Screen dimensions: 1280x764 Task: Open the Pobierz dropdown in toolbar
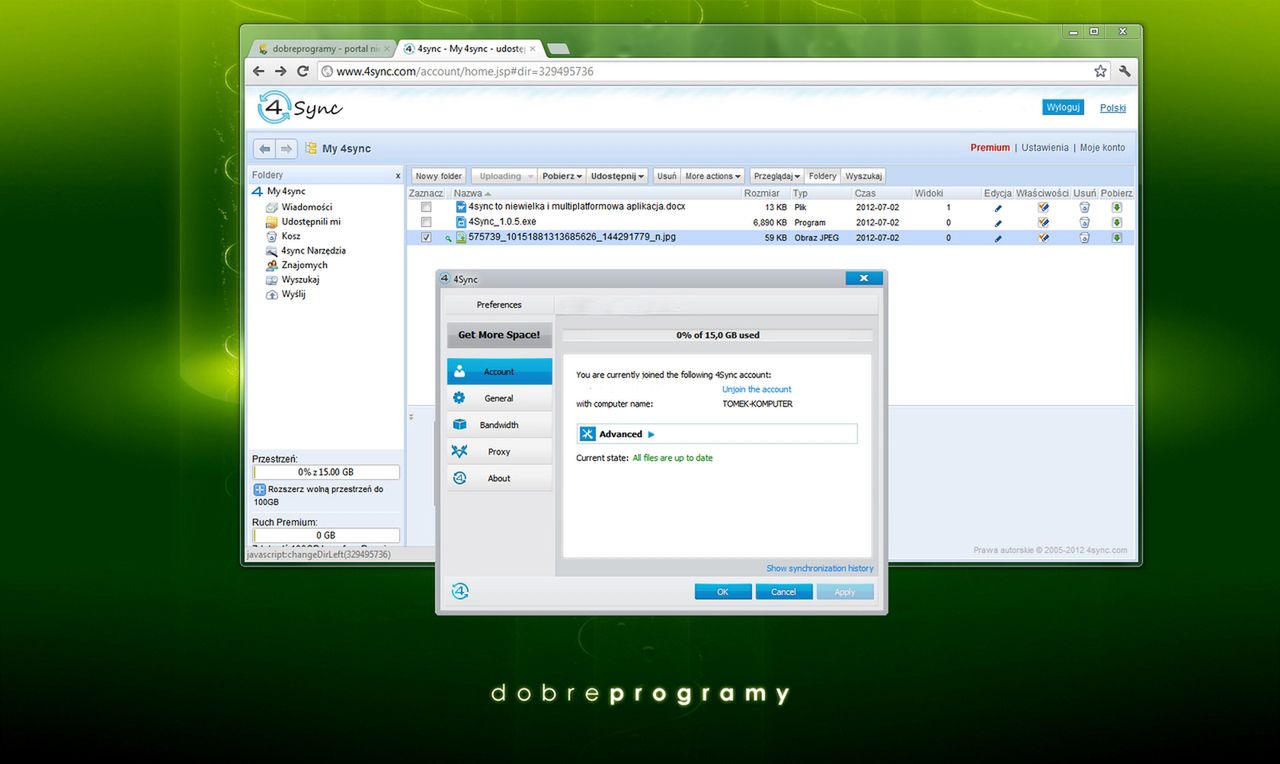[x=562, y=176]
